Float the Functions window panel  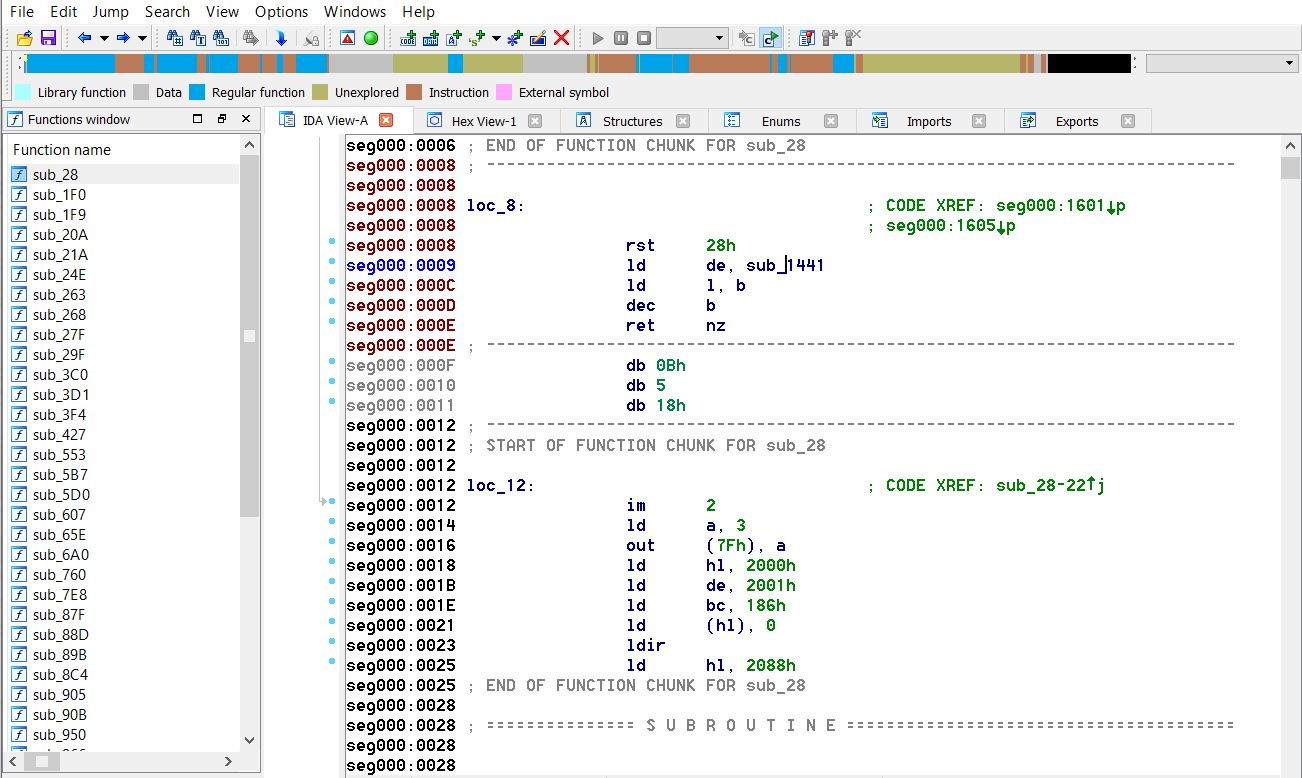222,119
